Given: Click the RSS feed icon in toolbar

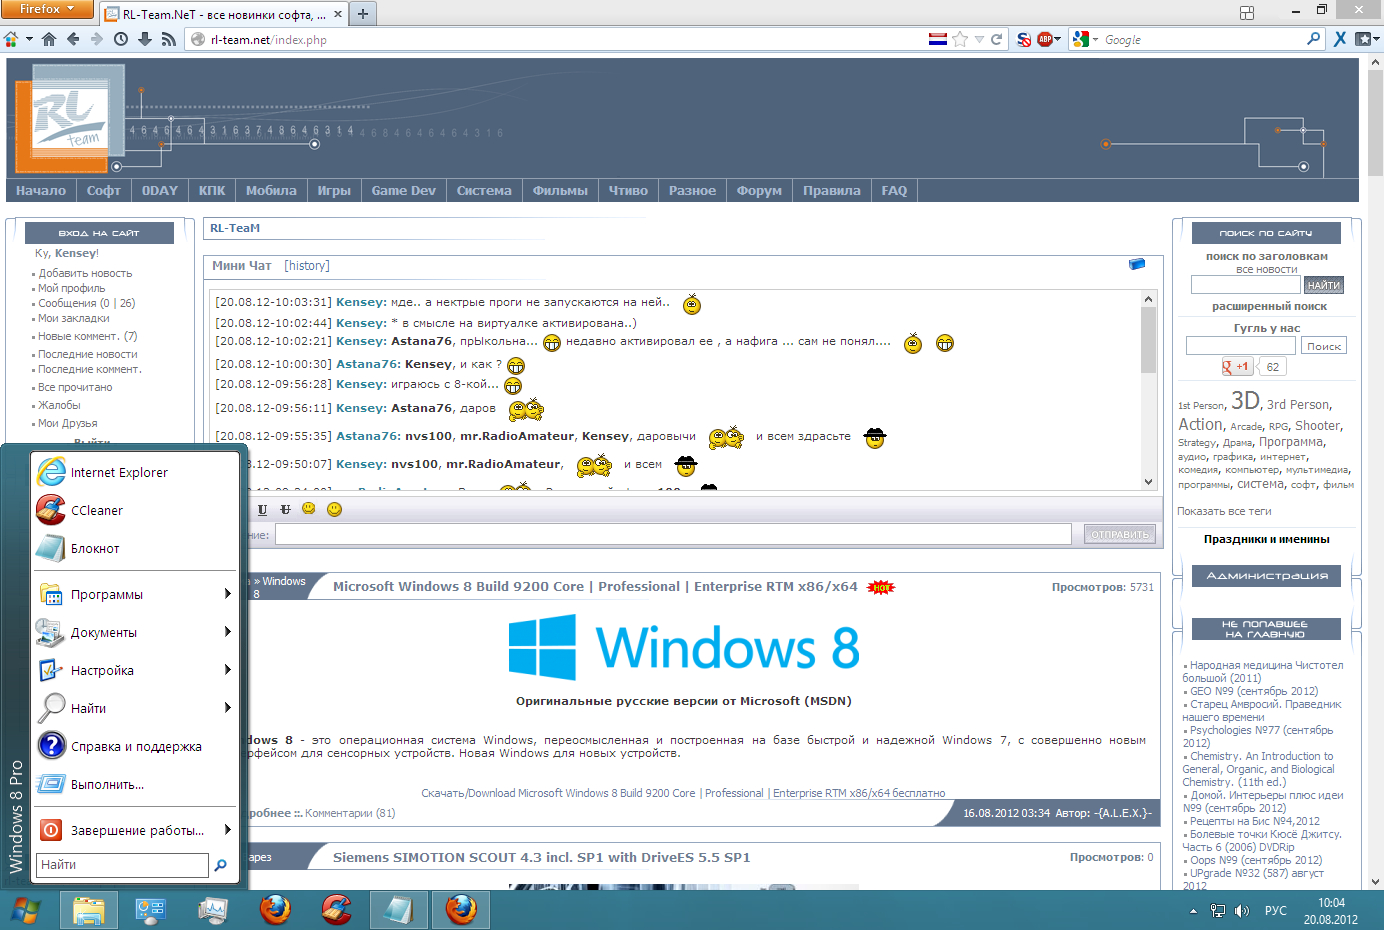Looking at the screenshot, I should (x=168, y=39).
